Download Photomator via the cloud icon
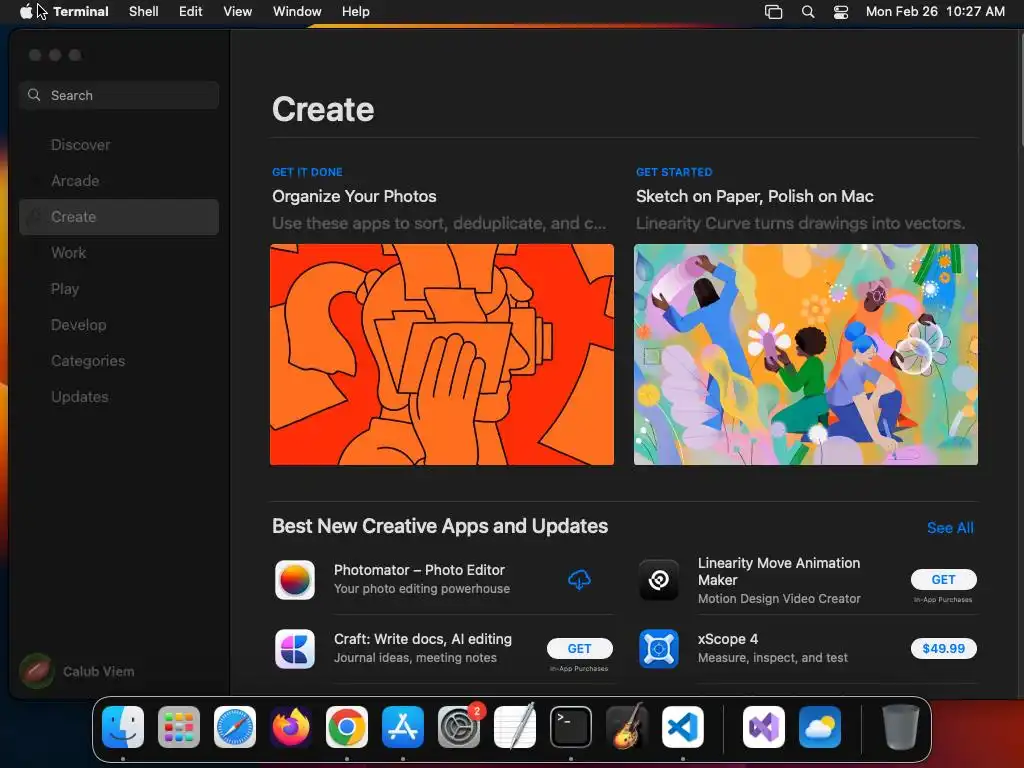This screenshot has height=768, width=1024. pos(579,579)
